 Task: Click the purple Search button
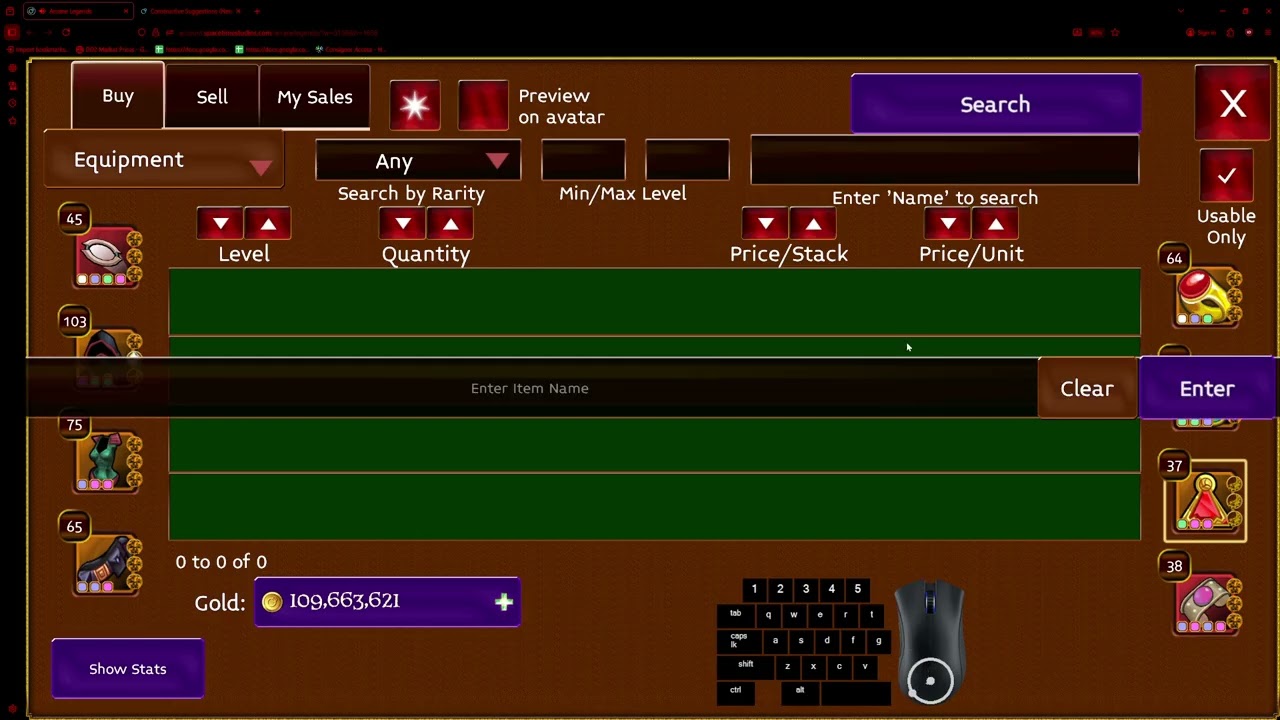click(995, 104)
